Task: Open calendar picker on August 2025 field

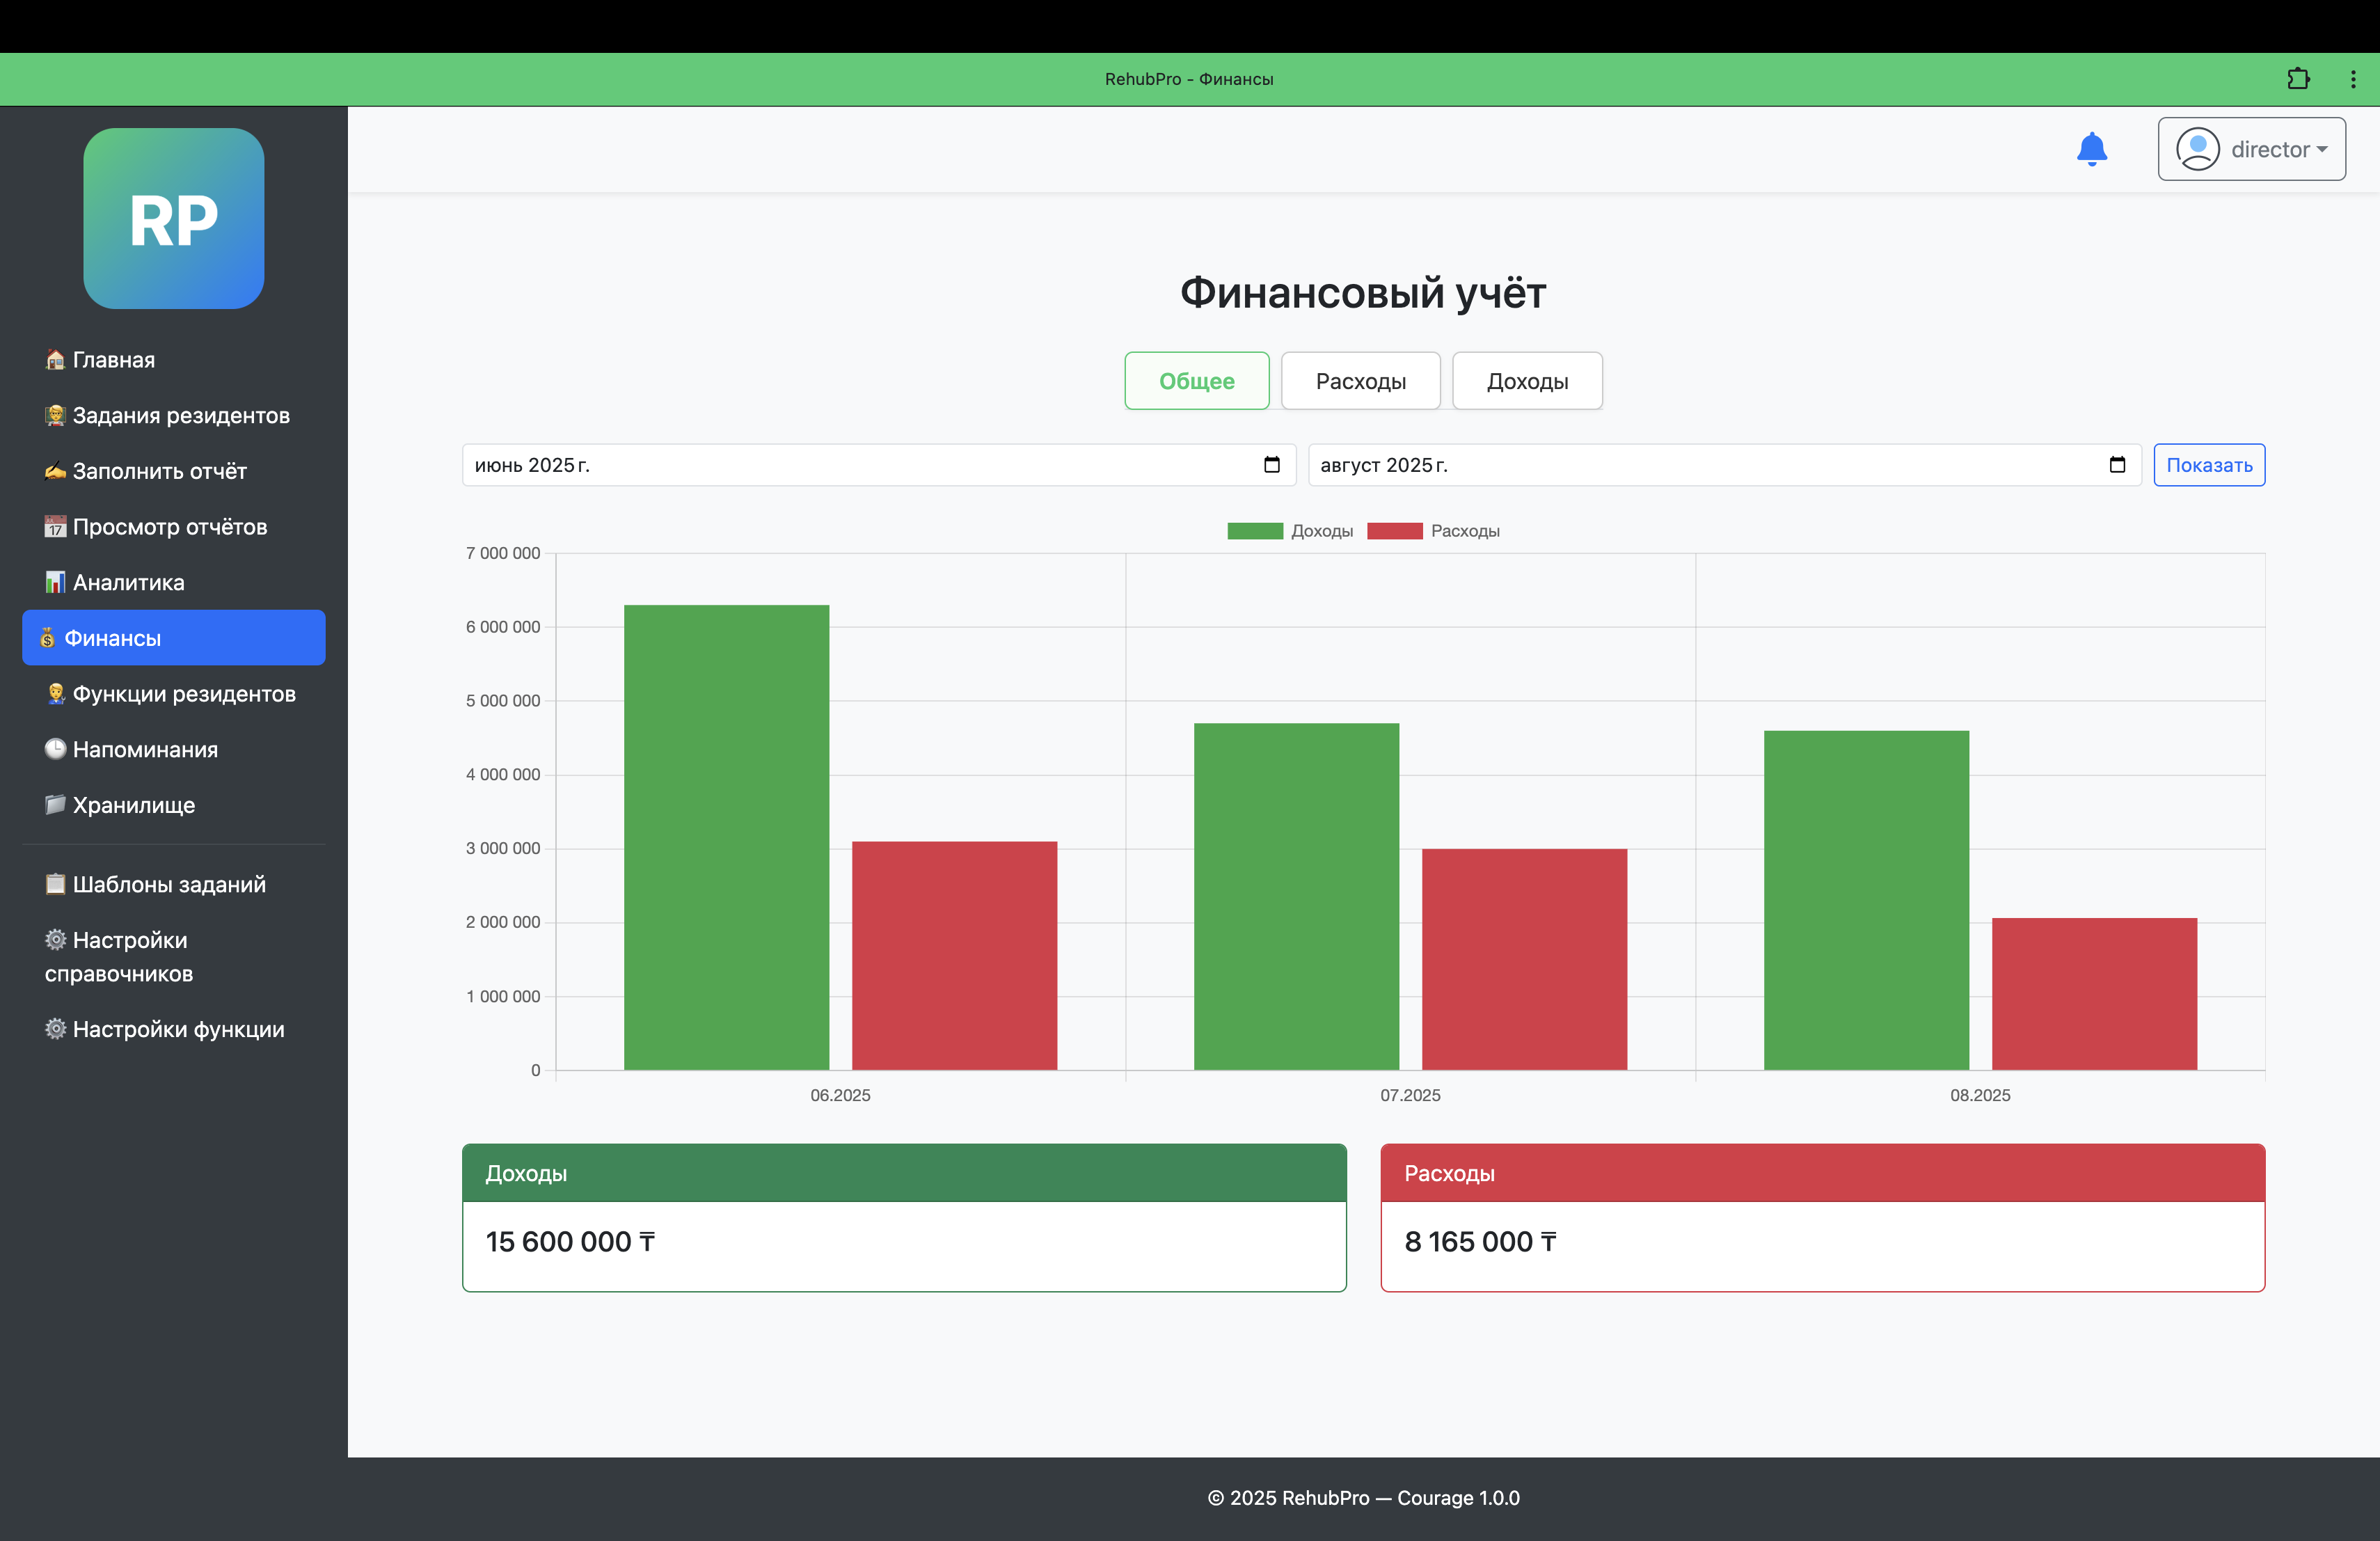Action: click(x=2116, y=465)
